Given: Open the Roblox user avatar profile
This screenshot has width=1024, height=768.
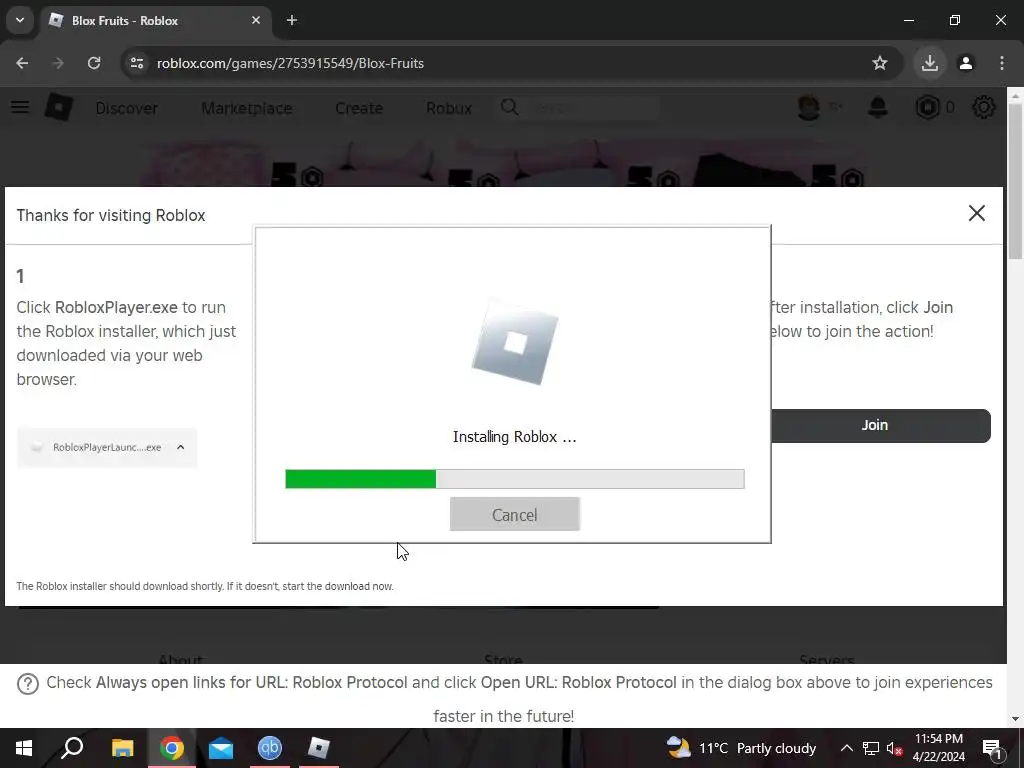Looking at the screenshot, I should coord(808,107).
